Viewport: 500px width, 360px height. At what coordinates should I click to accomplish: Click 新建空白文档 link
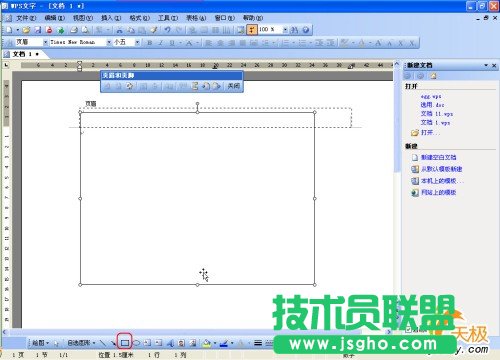[438, 157]
